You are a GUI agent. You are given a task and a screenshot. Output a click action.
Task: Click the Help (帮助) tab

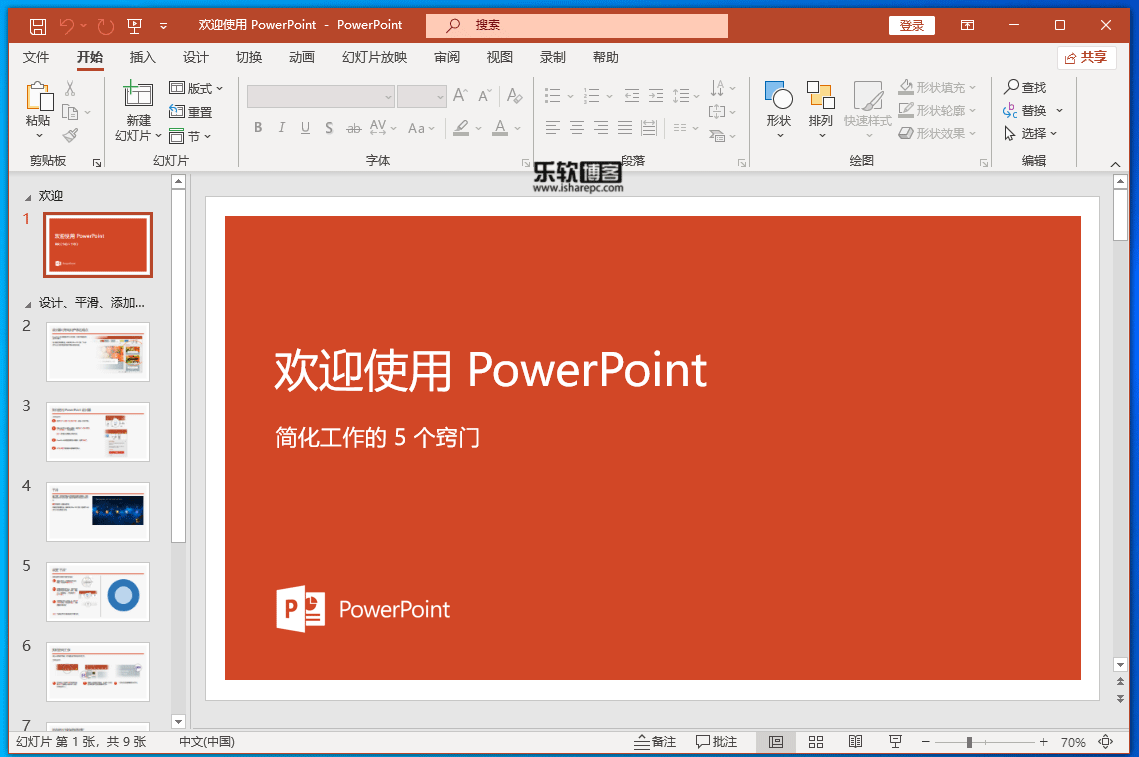605,57
